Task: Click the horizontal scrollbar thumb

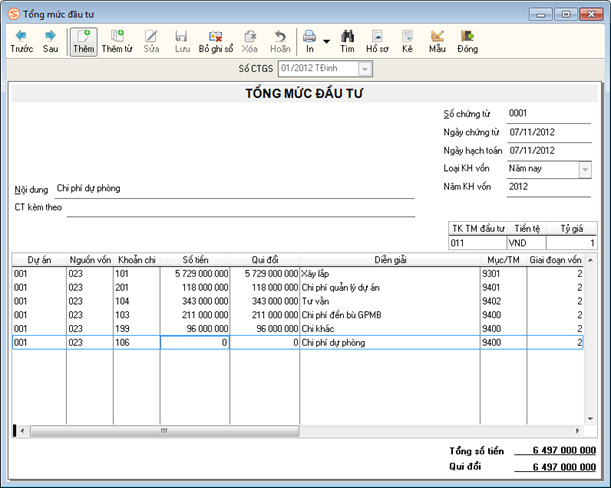Action: pyautogui.click(x=164, y=431)
